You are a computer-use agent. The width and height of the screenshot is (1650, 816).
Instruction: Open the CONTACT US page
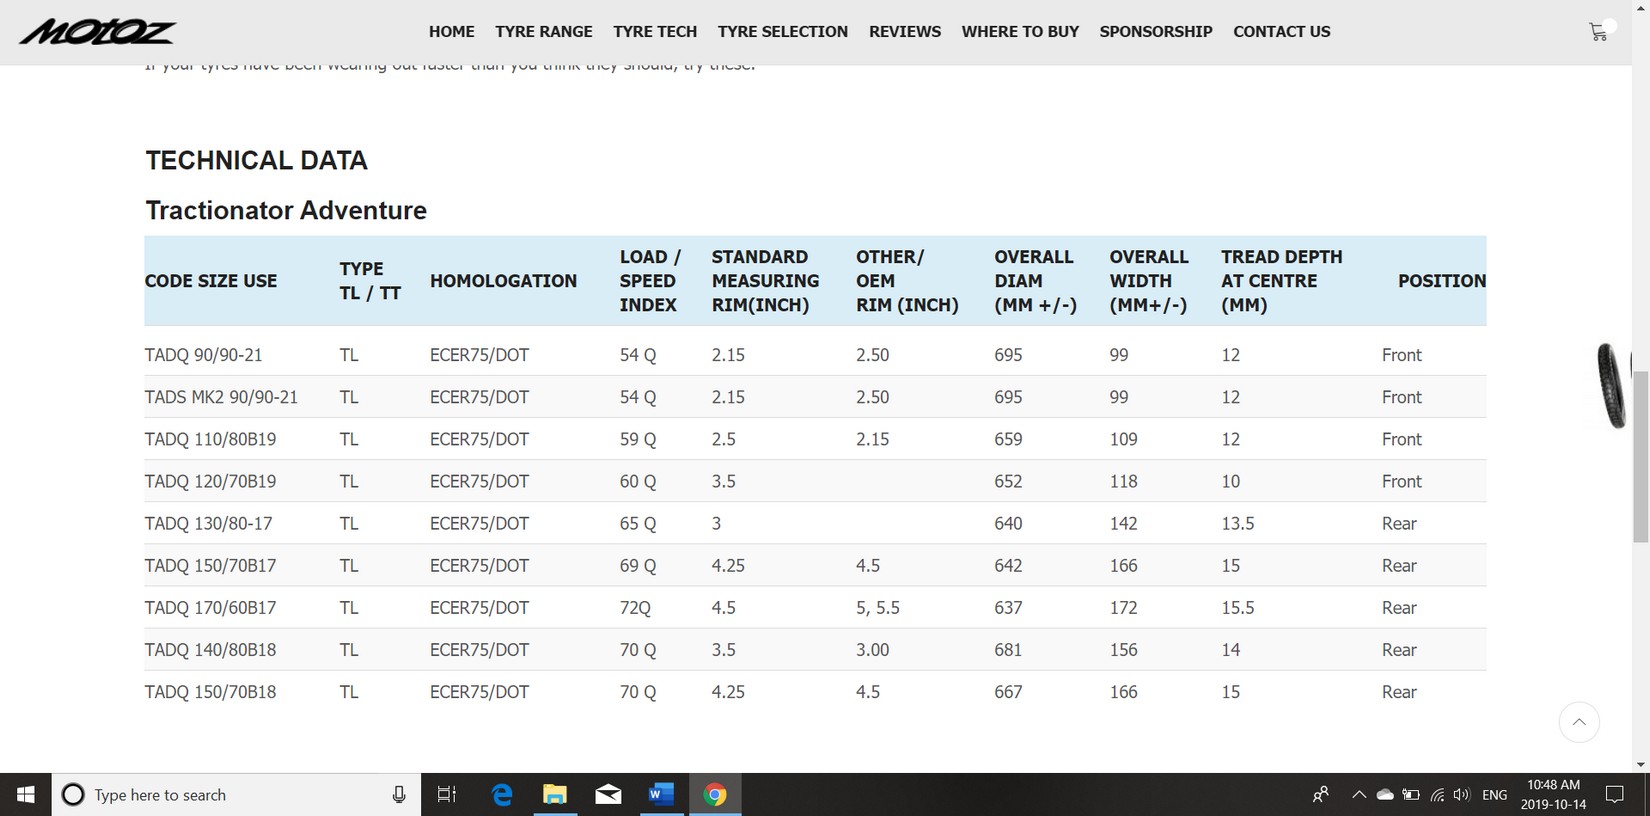click(1281, 32)
